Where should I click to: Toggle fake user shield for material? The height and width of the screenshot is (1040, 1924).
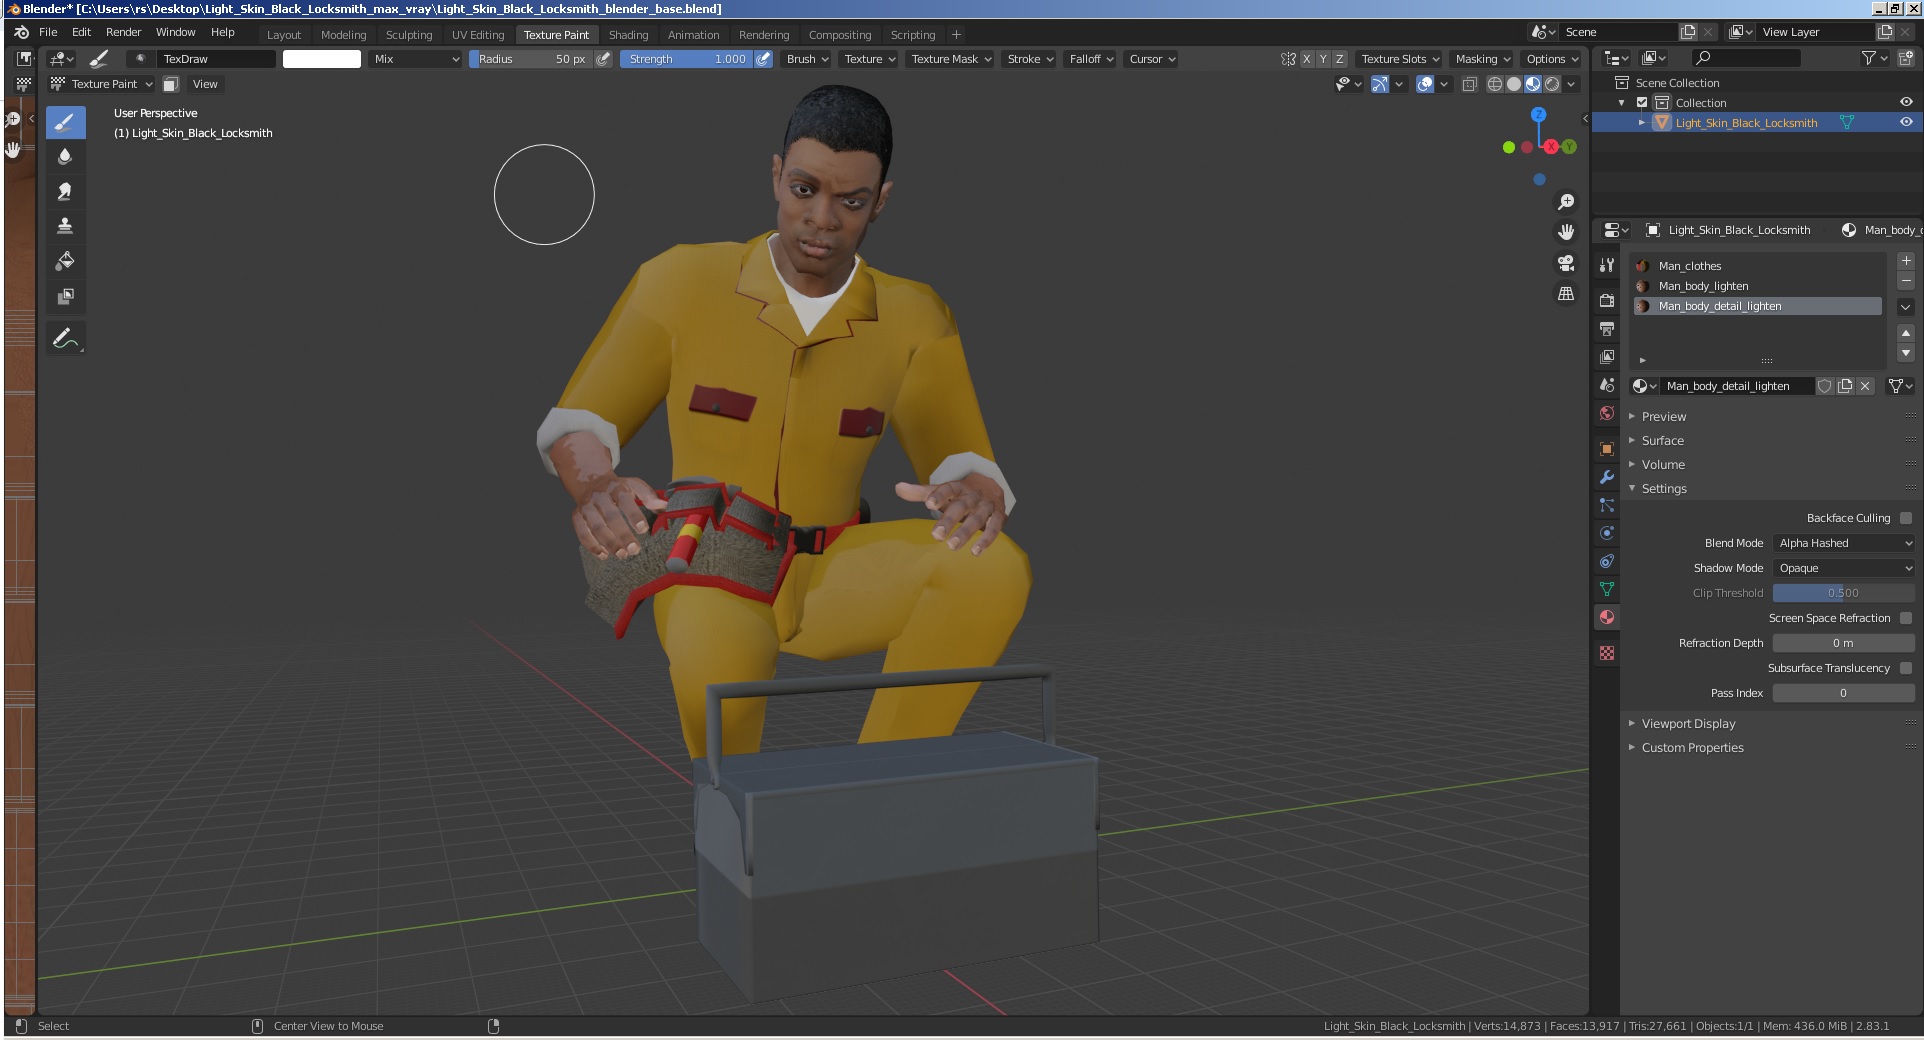point(1824,386)
